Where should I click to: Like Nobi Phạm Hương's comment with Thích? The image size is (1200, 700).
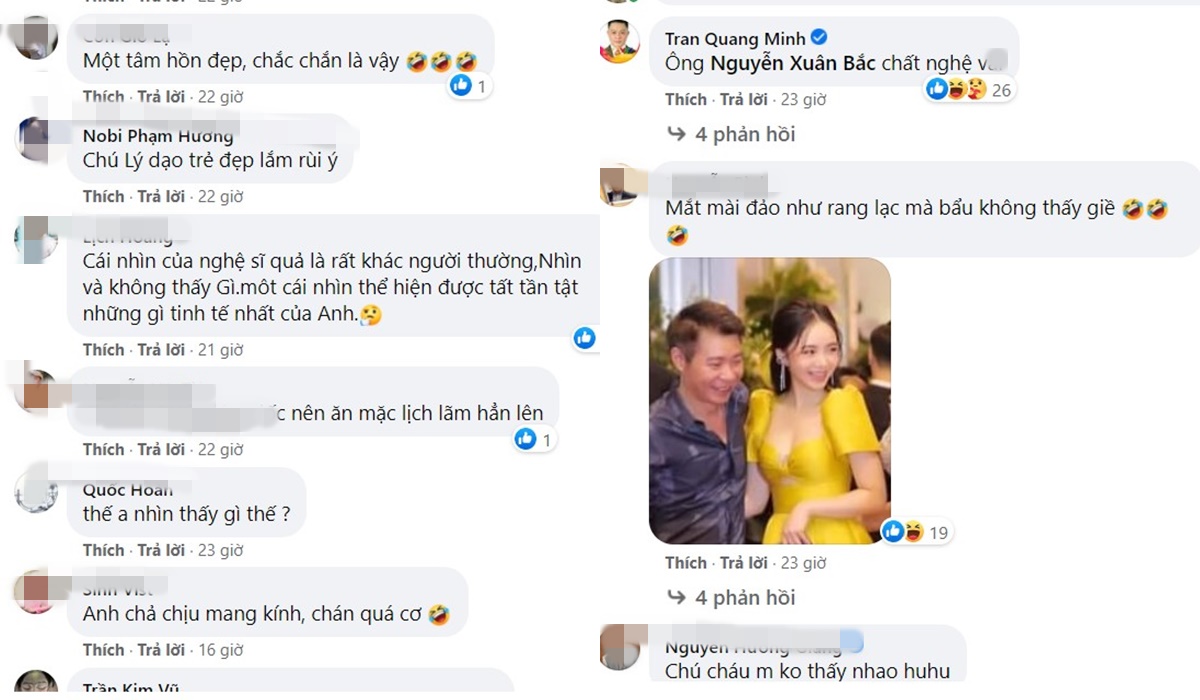click(103, 196)
